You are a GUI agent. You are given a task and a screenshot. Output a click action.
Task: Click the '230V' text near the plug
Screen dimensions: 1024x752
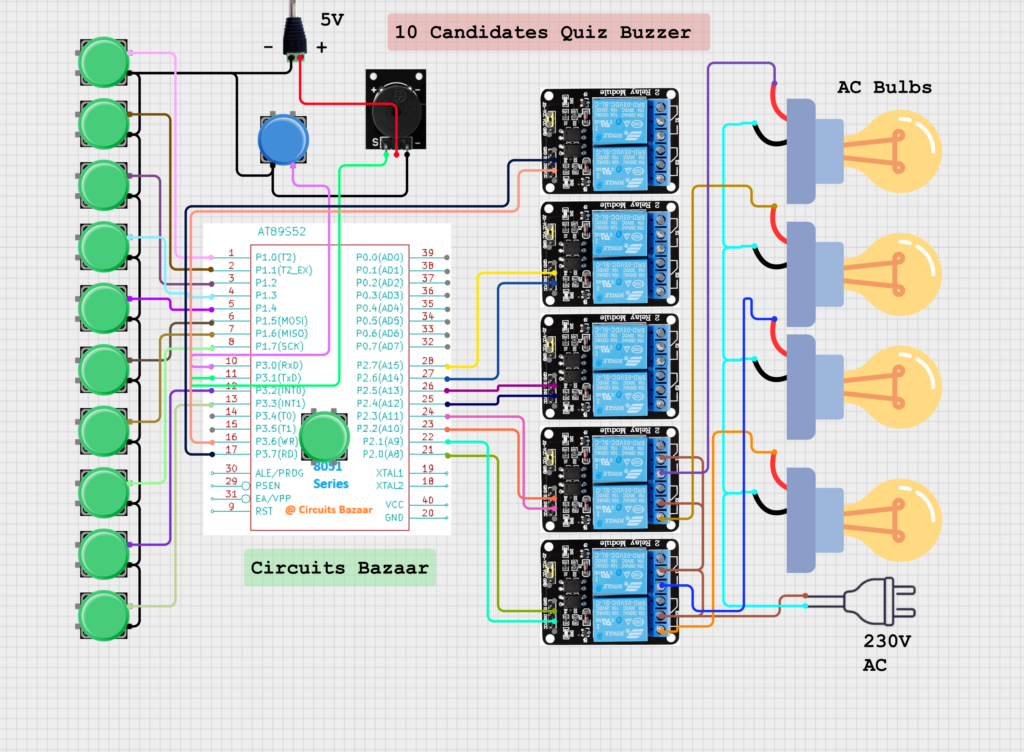[887, 641]
